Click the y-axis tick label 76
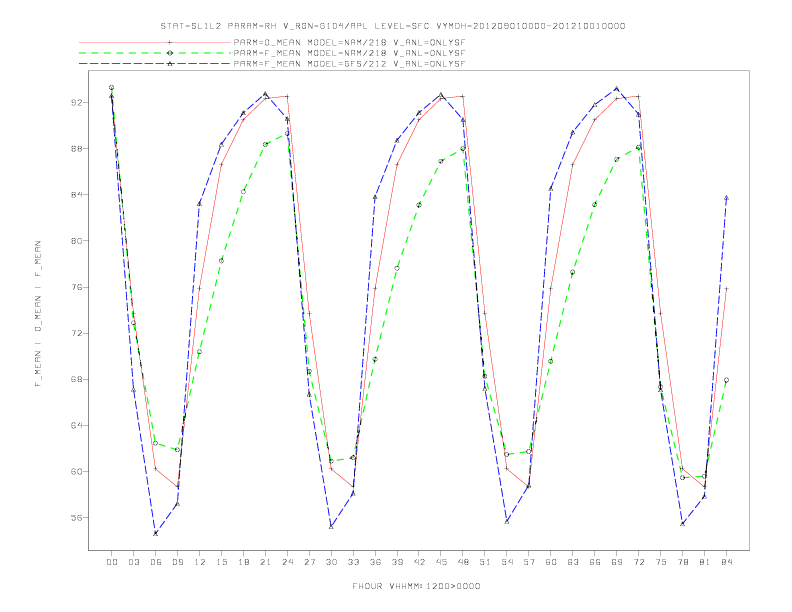 coord(77,287)
